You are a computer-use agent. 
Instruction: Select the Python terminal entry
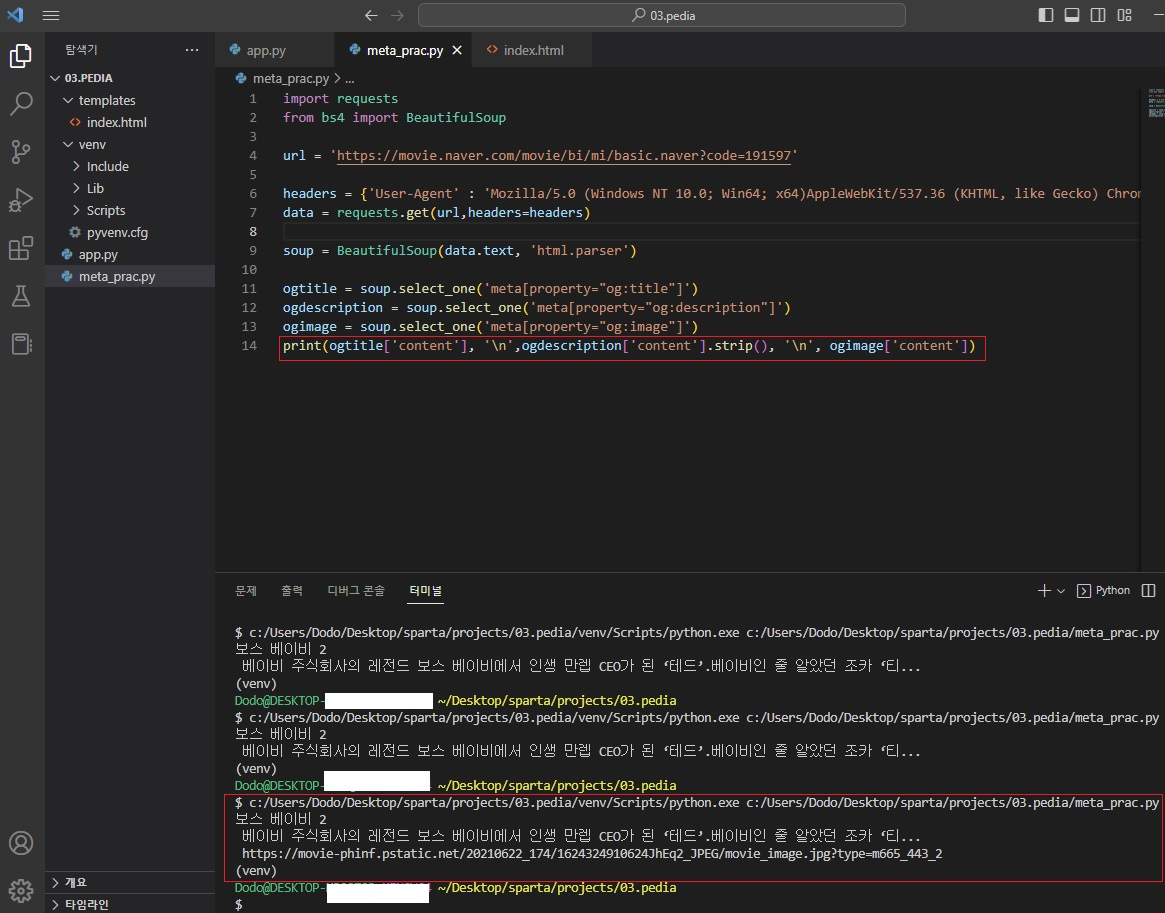click(1103, 591)
